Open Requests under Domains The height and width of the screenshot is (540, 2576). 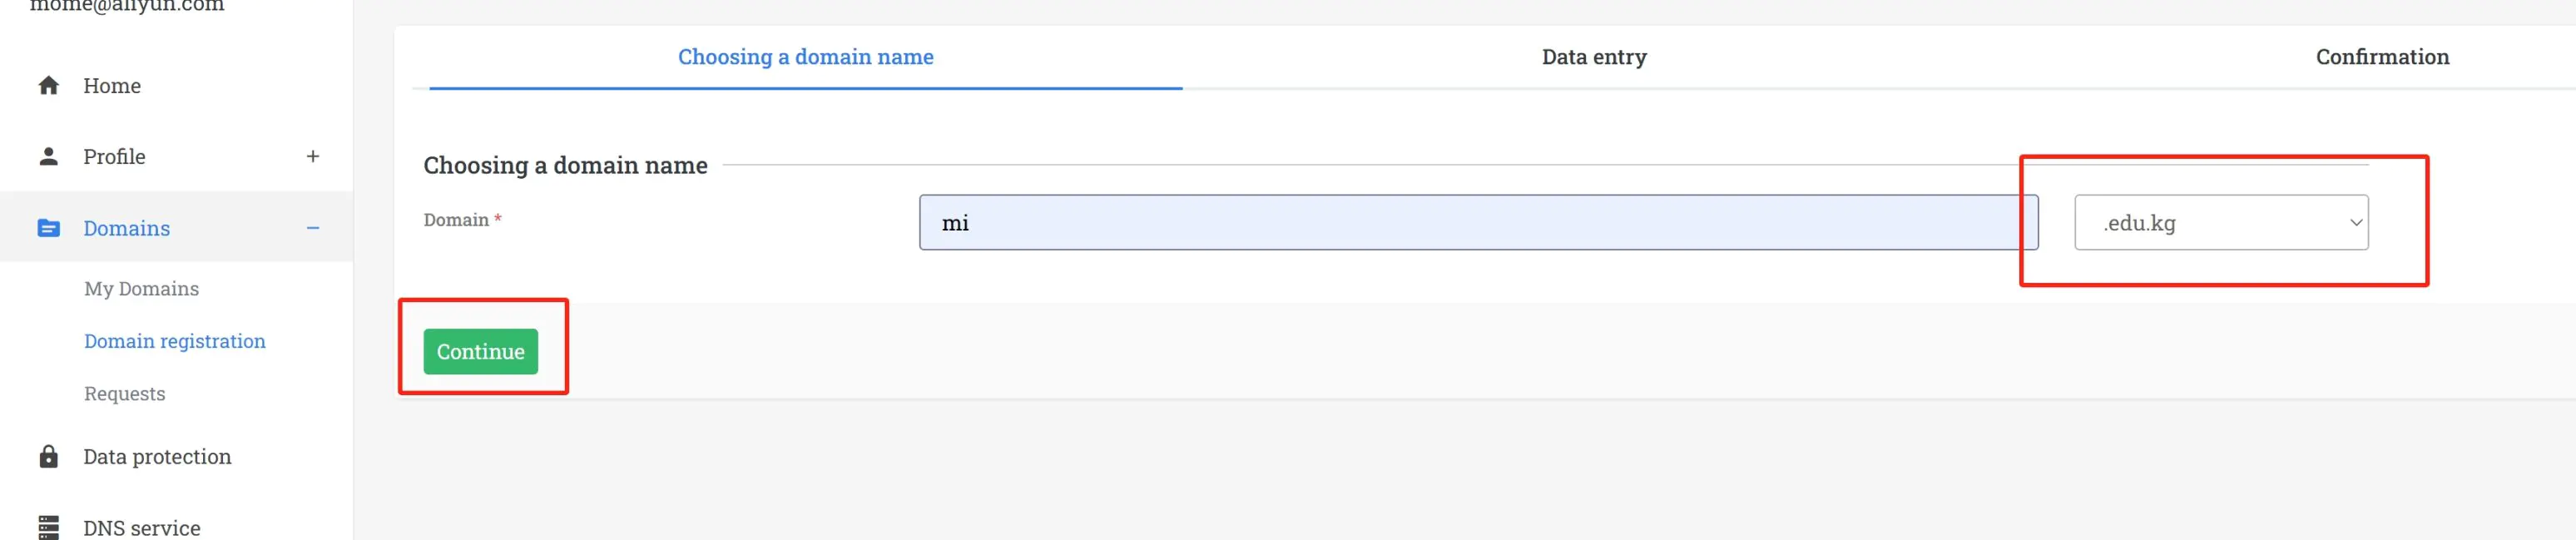125,394
